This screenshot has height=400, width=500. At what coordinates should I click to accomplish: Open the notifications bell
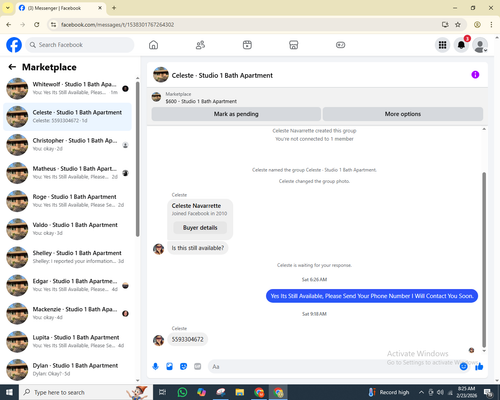pos(461,45)
